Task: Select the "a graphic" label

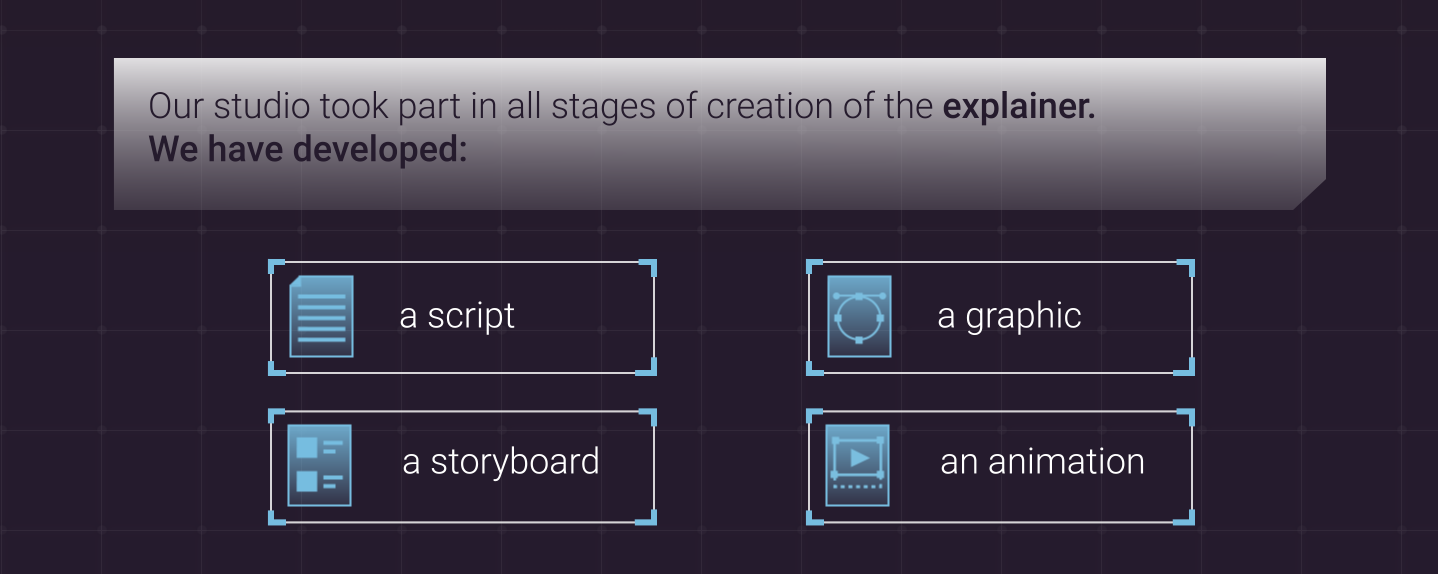Action: [x=1009, y=316]
